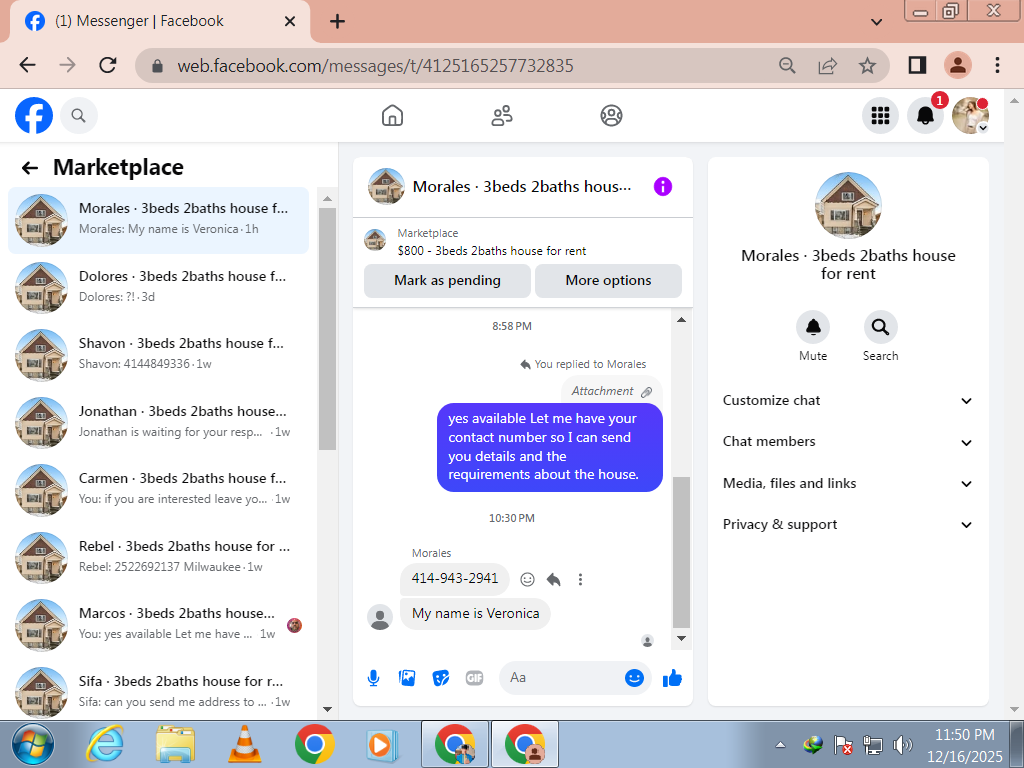Share this page via address bar icon
Viewport: 1024px width, 768px height.
tap(827, 65)
